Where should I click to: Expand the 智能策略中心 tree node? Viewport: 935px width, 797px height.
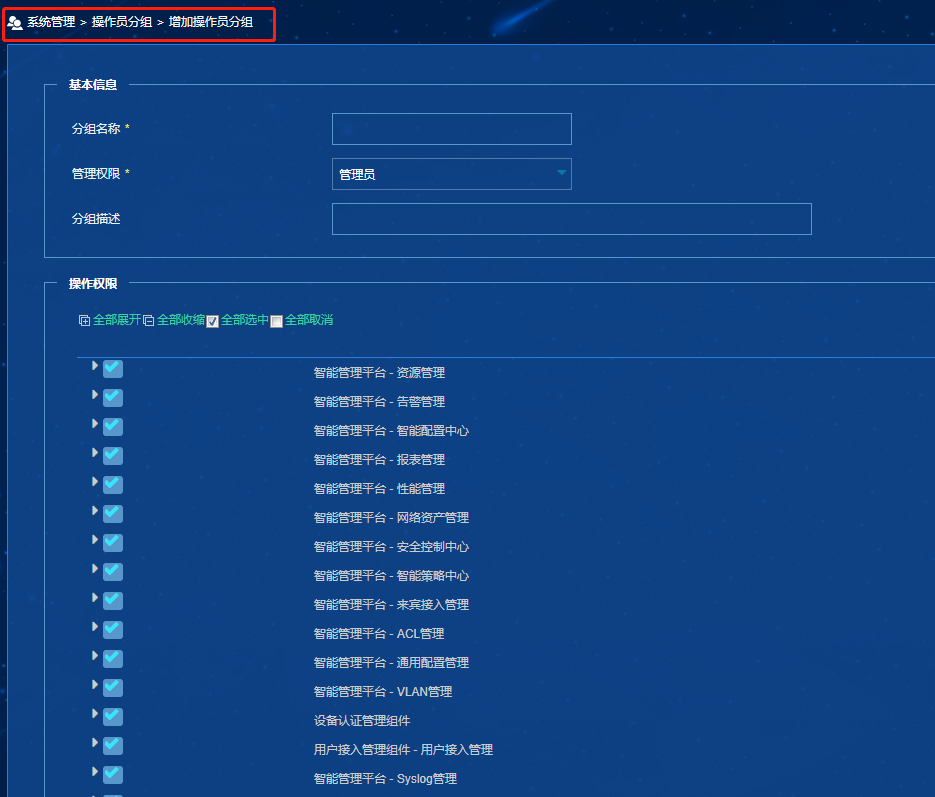click(95, 569)
